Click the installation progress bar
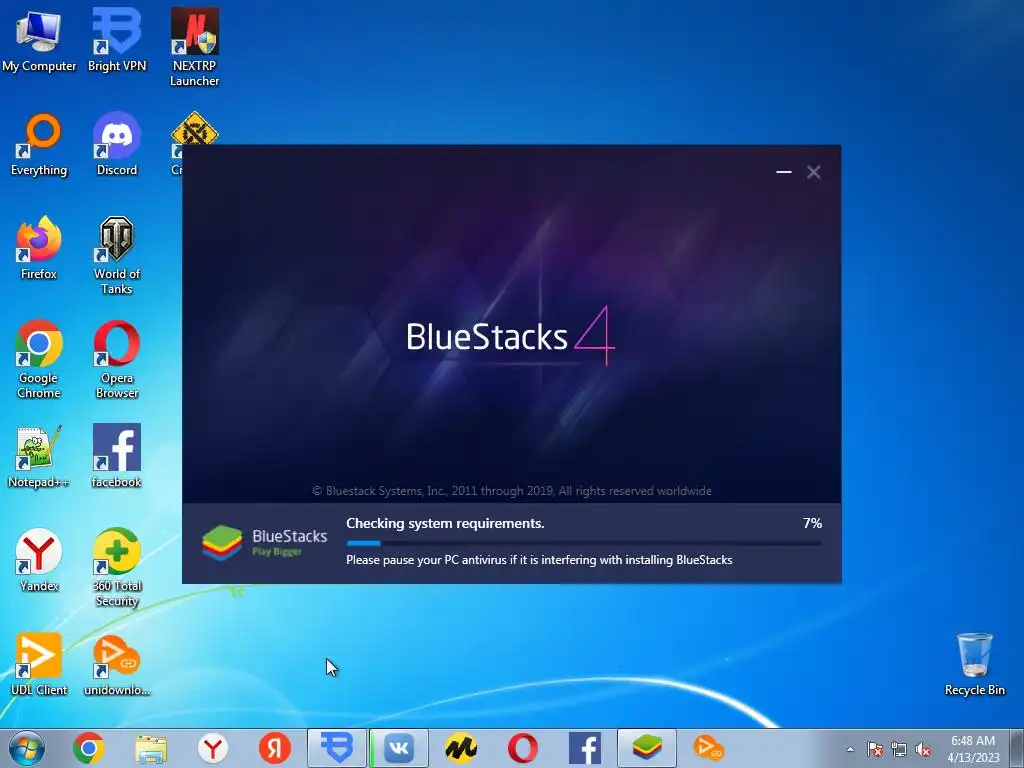 click(583, 543)
